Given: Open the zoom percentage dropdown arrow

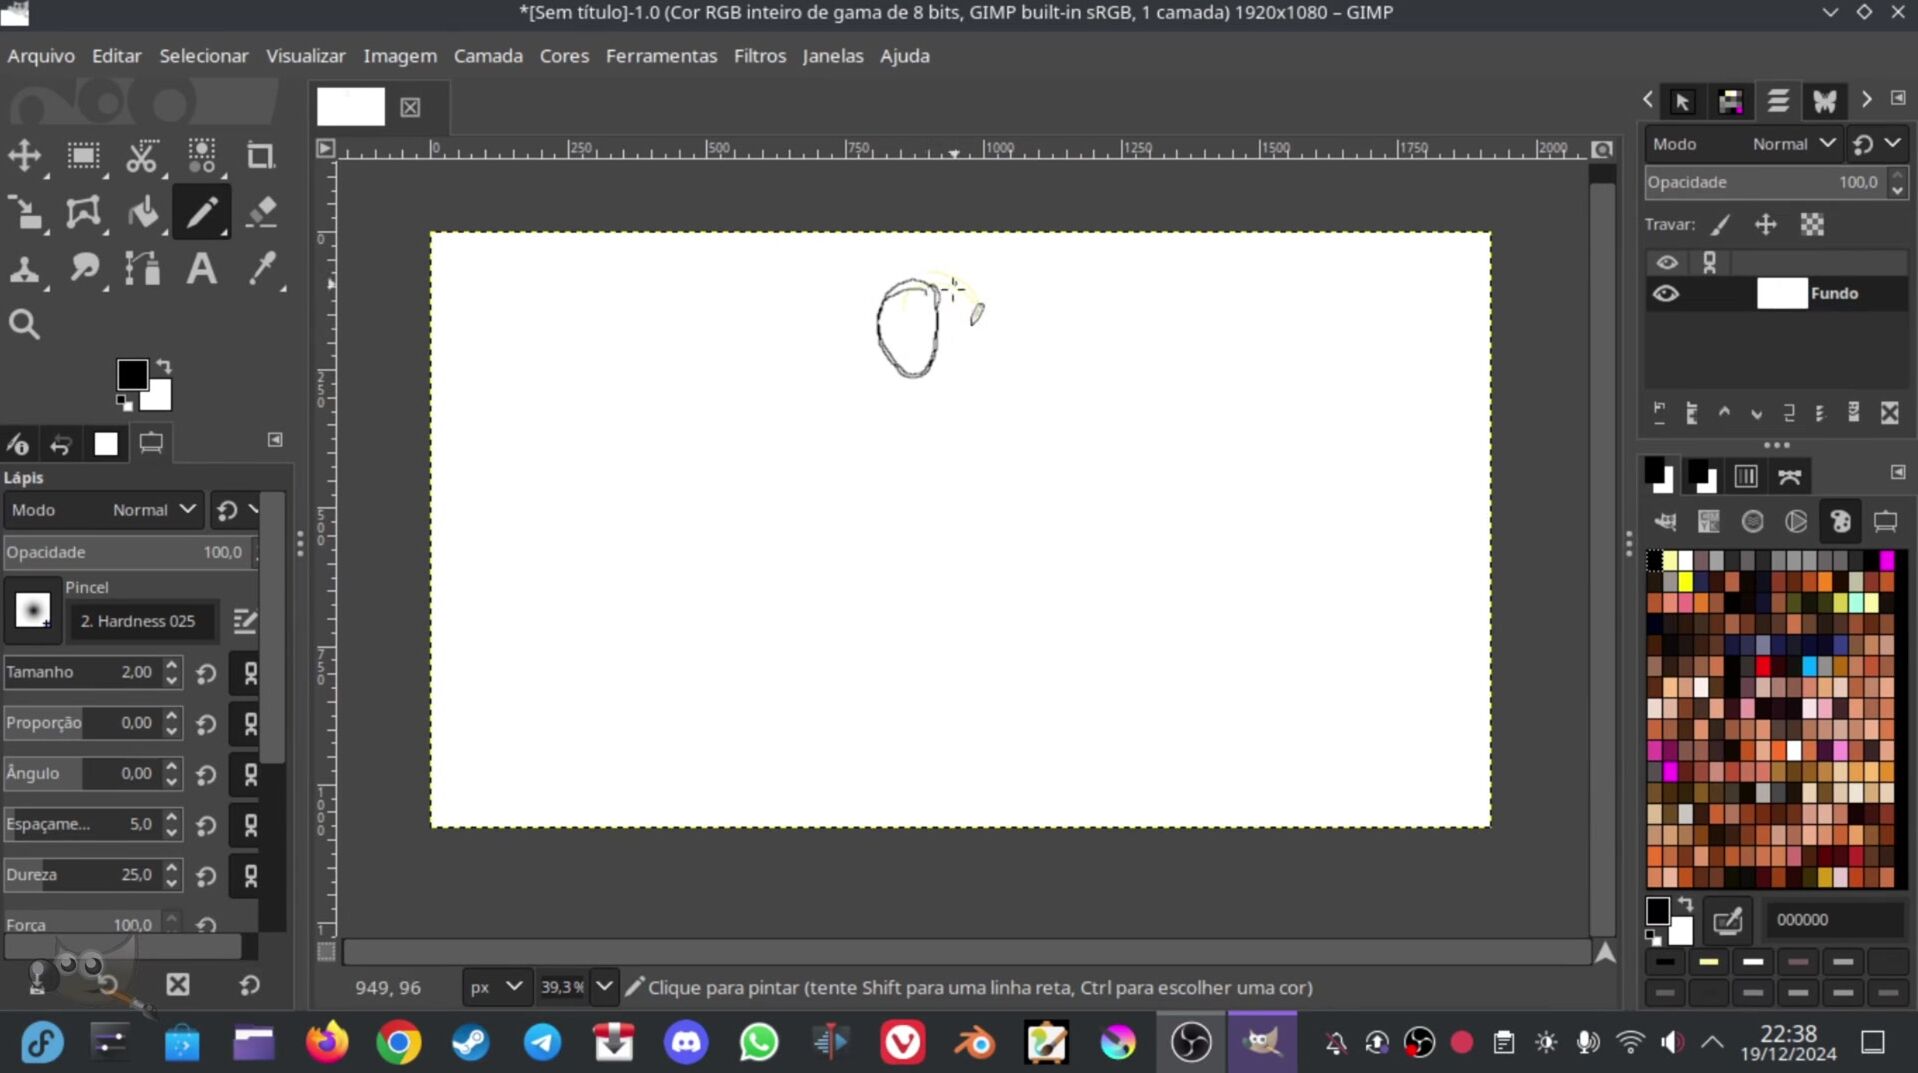Looking at the screenshot, I should coord(604,987).
